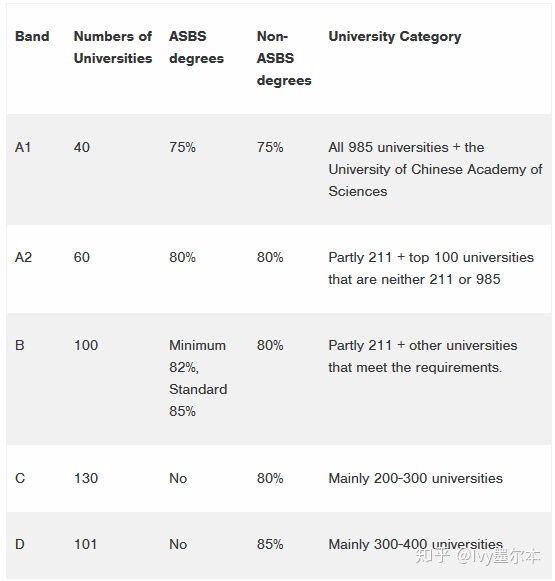Click the 85% cell in row D

(270, 544)
